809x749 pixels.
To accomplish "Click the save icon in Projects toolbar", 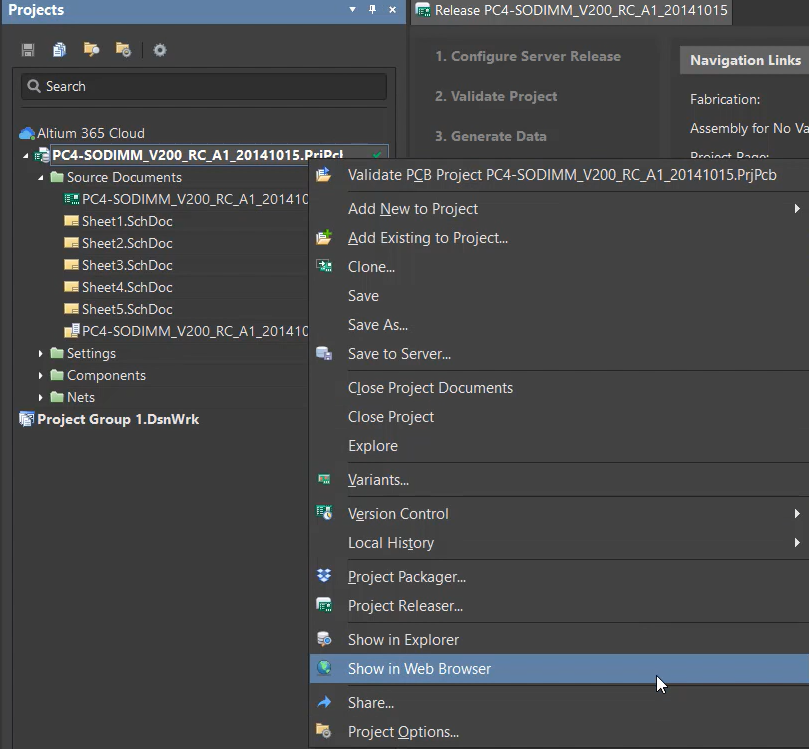I will [28, 50].
